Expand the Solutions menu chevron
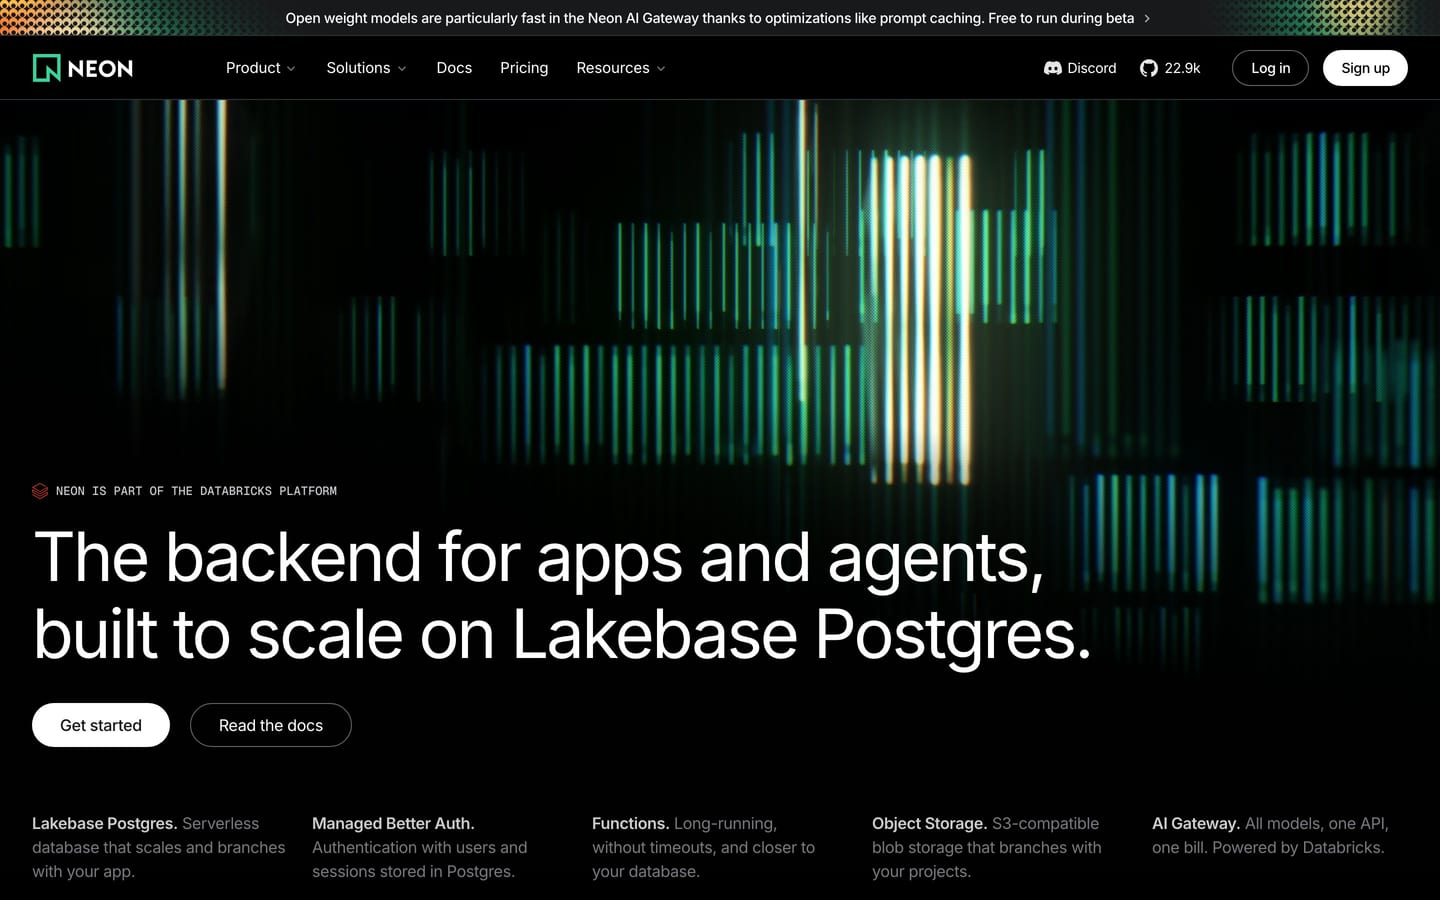The height and width of the screenshot is (900, 1440). pos(402,69)
